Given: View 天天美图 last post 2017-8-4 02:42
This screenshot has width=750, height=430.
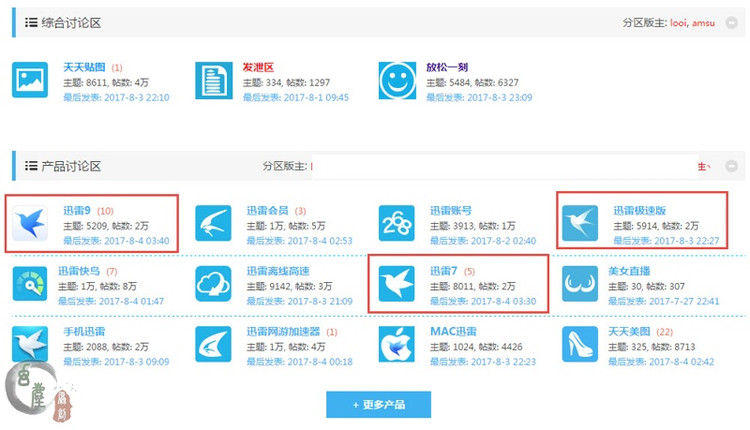Looking at the screenshot, I should pos(661,362).
